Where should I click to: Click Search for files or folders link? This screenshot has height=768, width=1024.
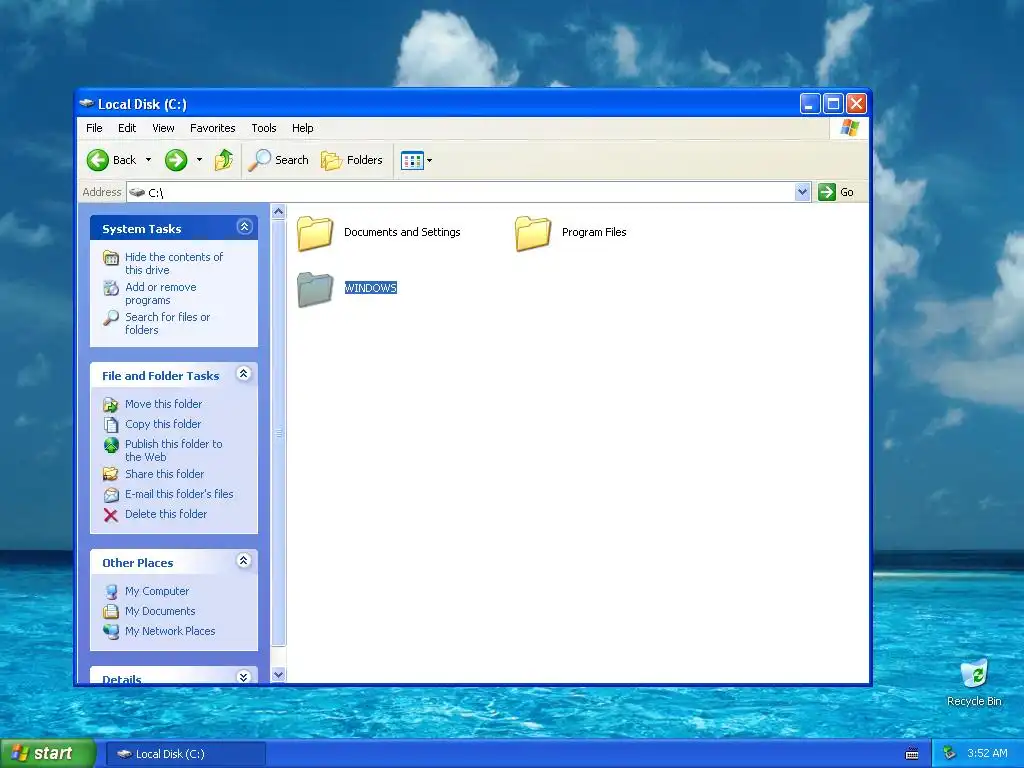tap(167, 323)
